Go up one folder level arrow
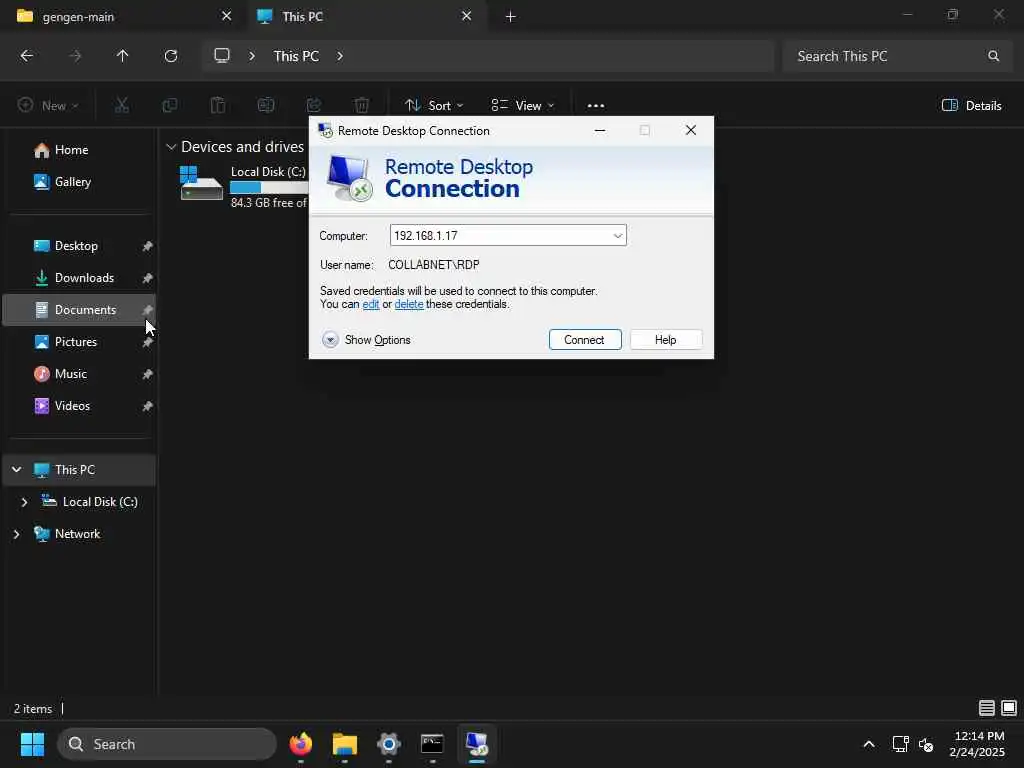The image size is (1024, 768). (x=122, y=56)
